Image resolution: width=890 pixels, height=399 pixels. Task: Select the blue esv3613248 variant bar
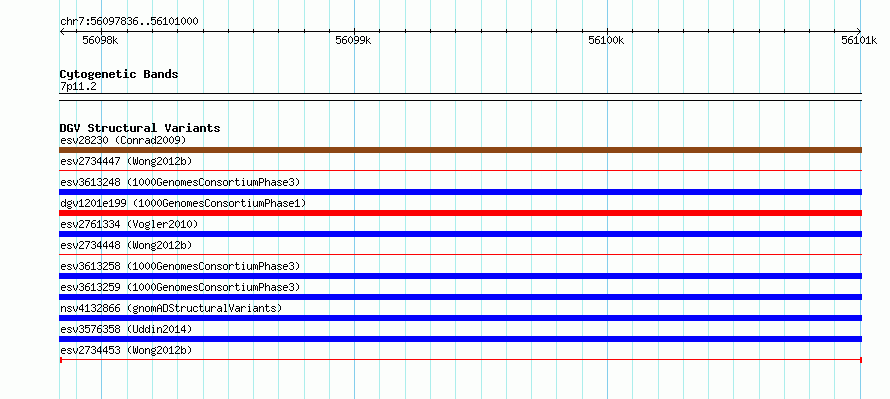point(460,192)
